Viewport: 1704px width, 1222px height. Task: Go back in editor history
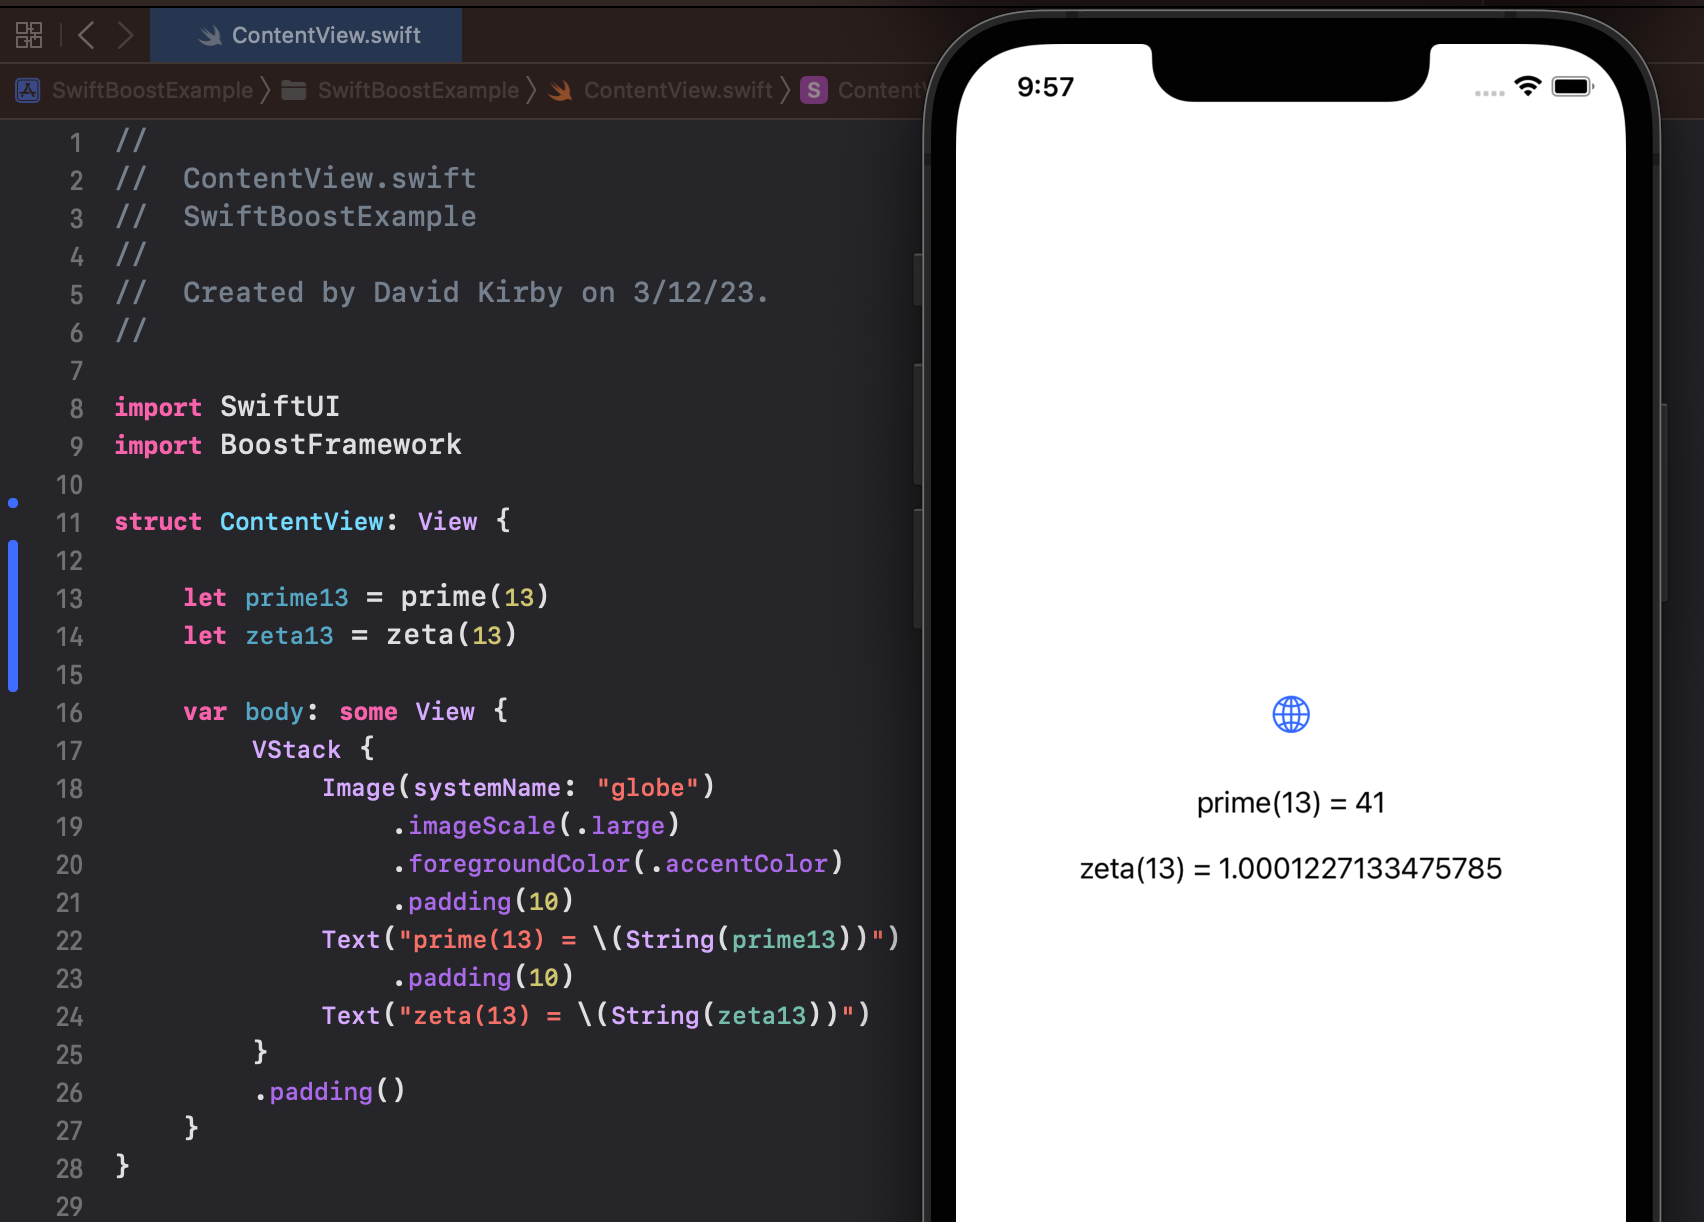(x=86, y=35)
